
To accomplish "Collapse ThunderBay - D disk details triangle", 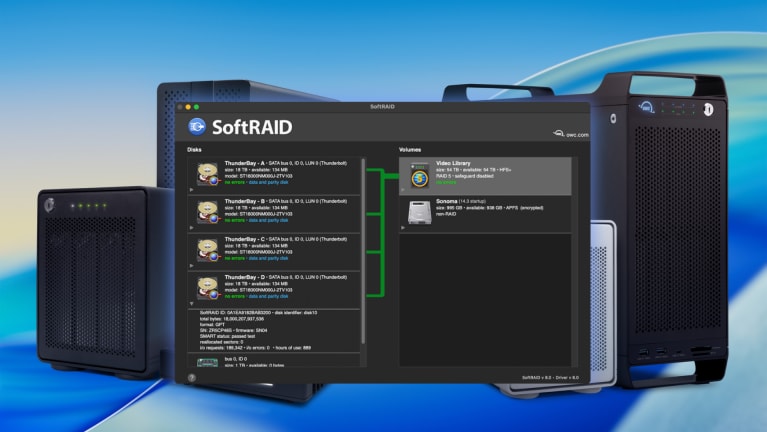I will 192,302.
